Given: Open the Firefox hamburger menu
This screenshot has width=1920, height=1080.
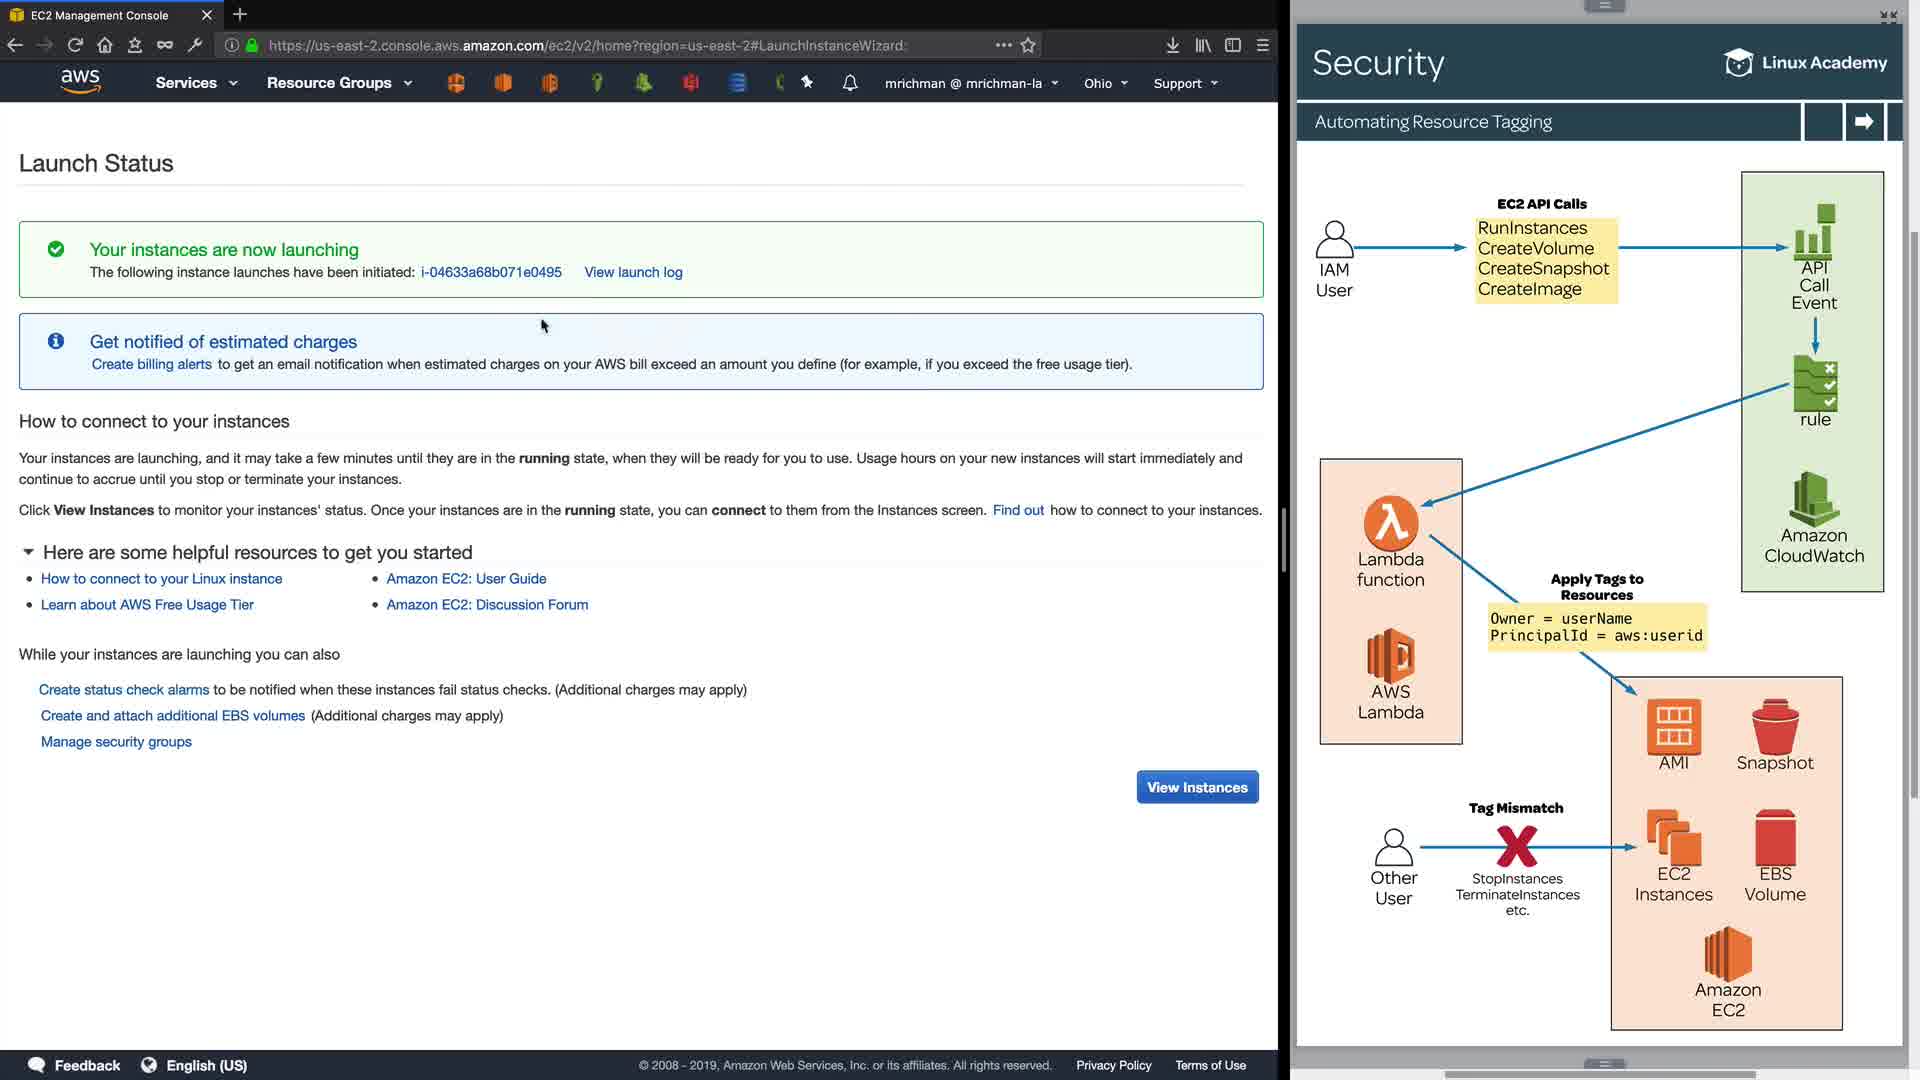Looking at the screenshot, I should [1263, 45].
